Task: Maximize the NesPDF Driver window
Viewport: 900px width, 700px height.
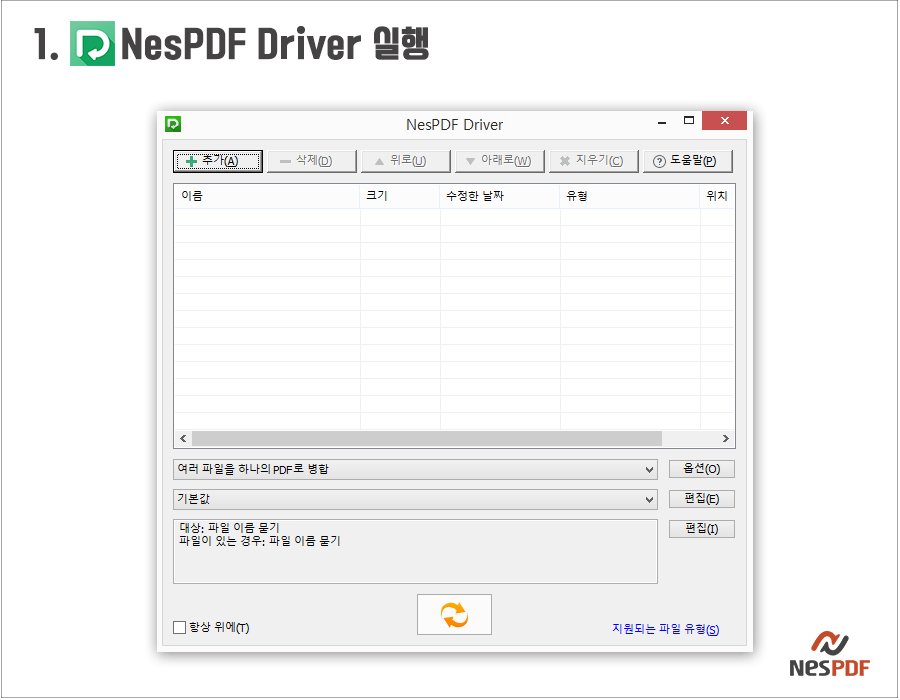Action: 689,120
